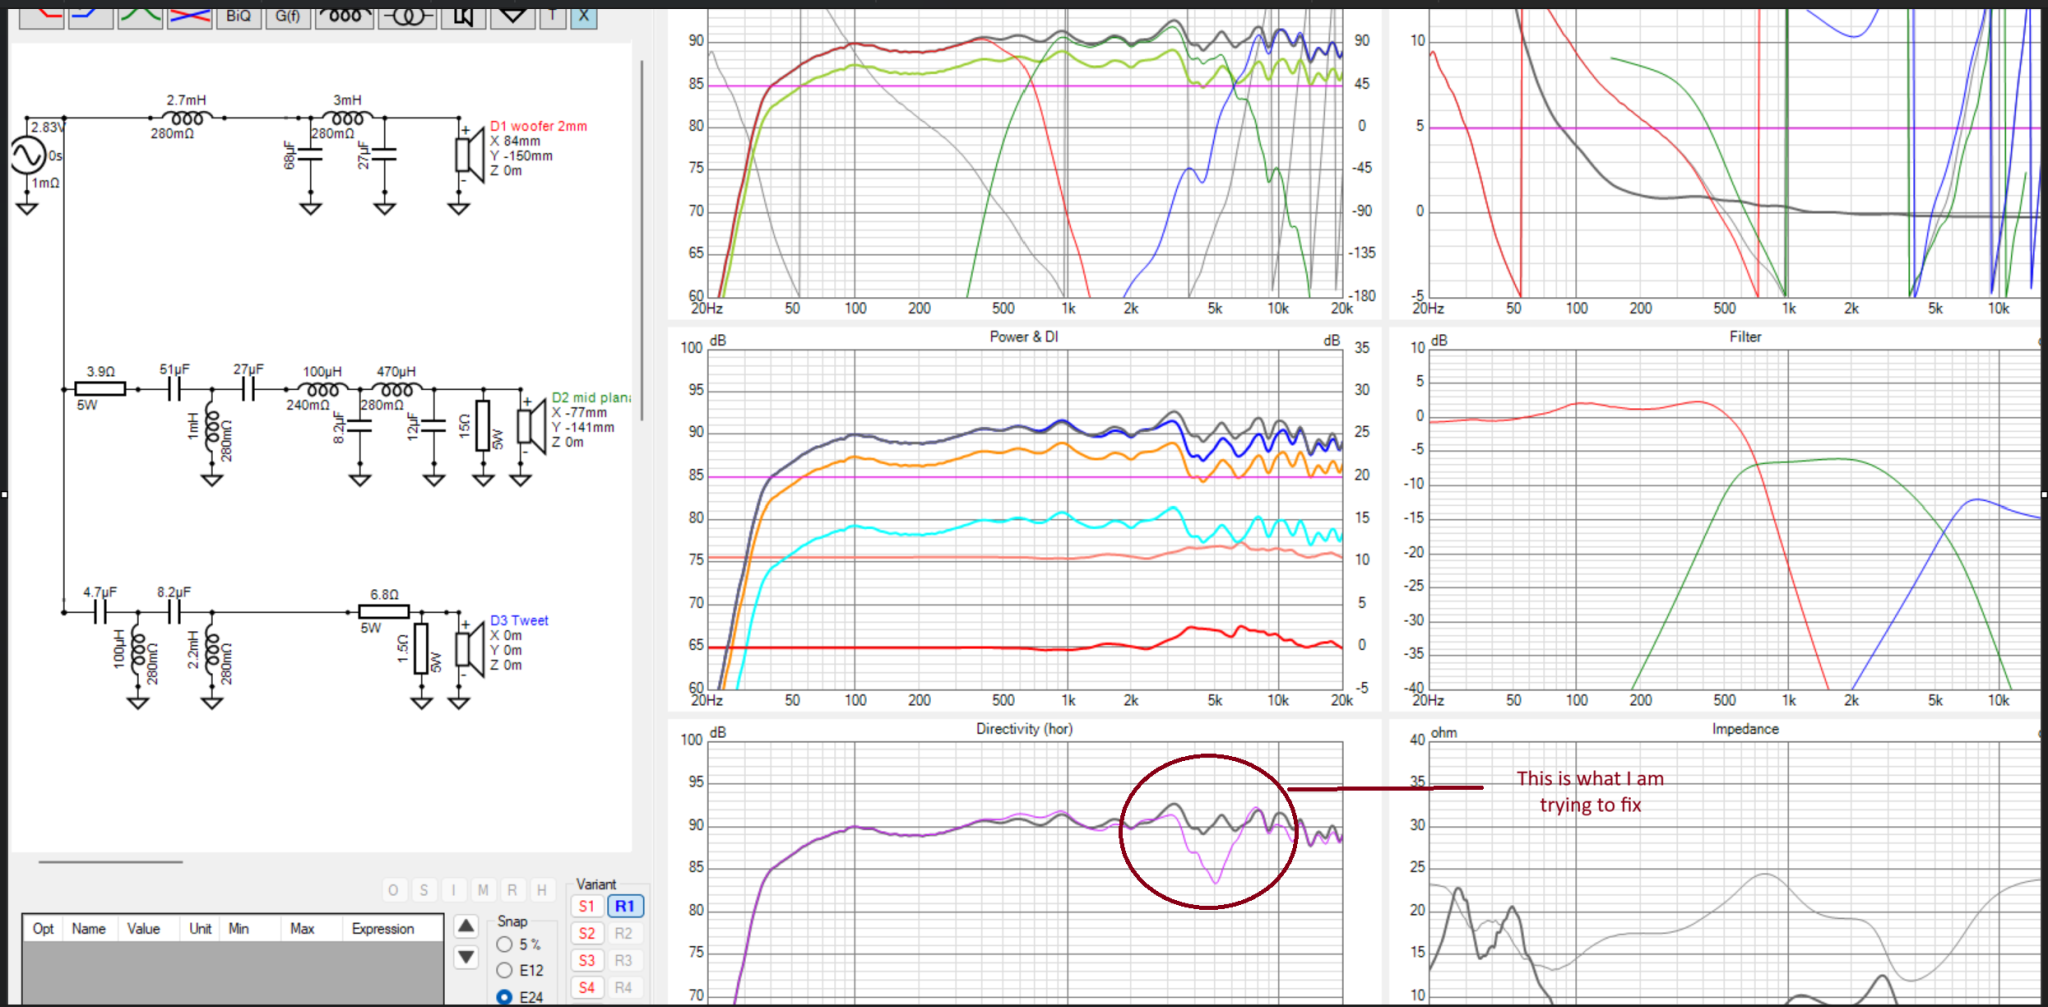Select the 68µF shunt capacitor

pyautogui.click(x=310, y=155)
